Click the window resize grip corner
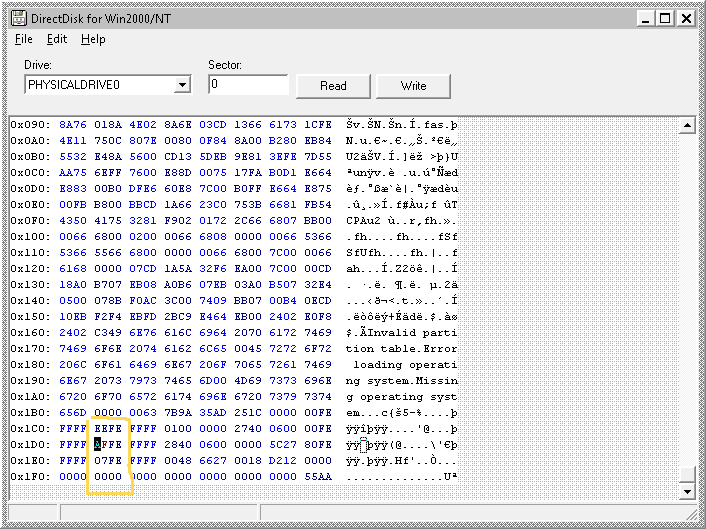 pyautogui.click(x=691, y=514)
